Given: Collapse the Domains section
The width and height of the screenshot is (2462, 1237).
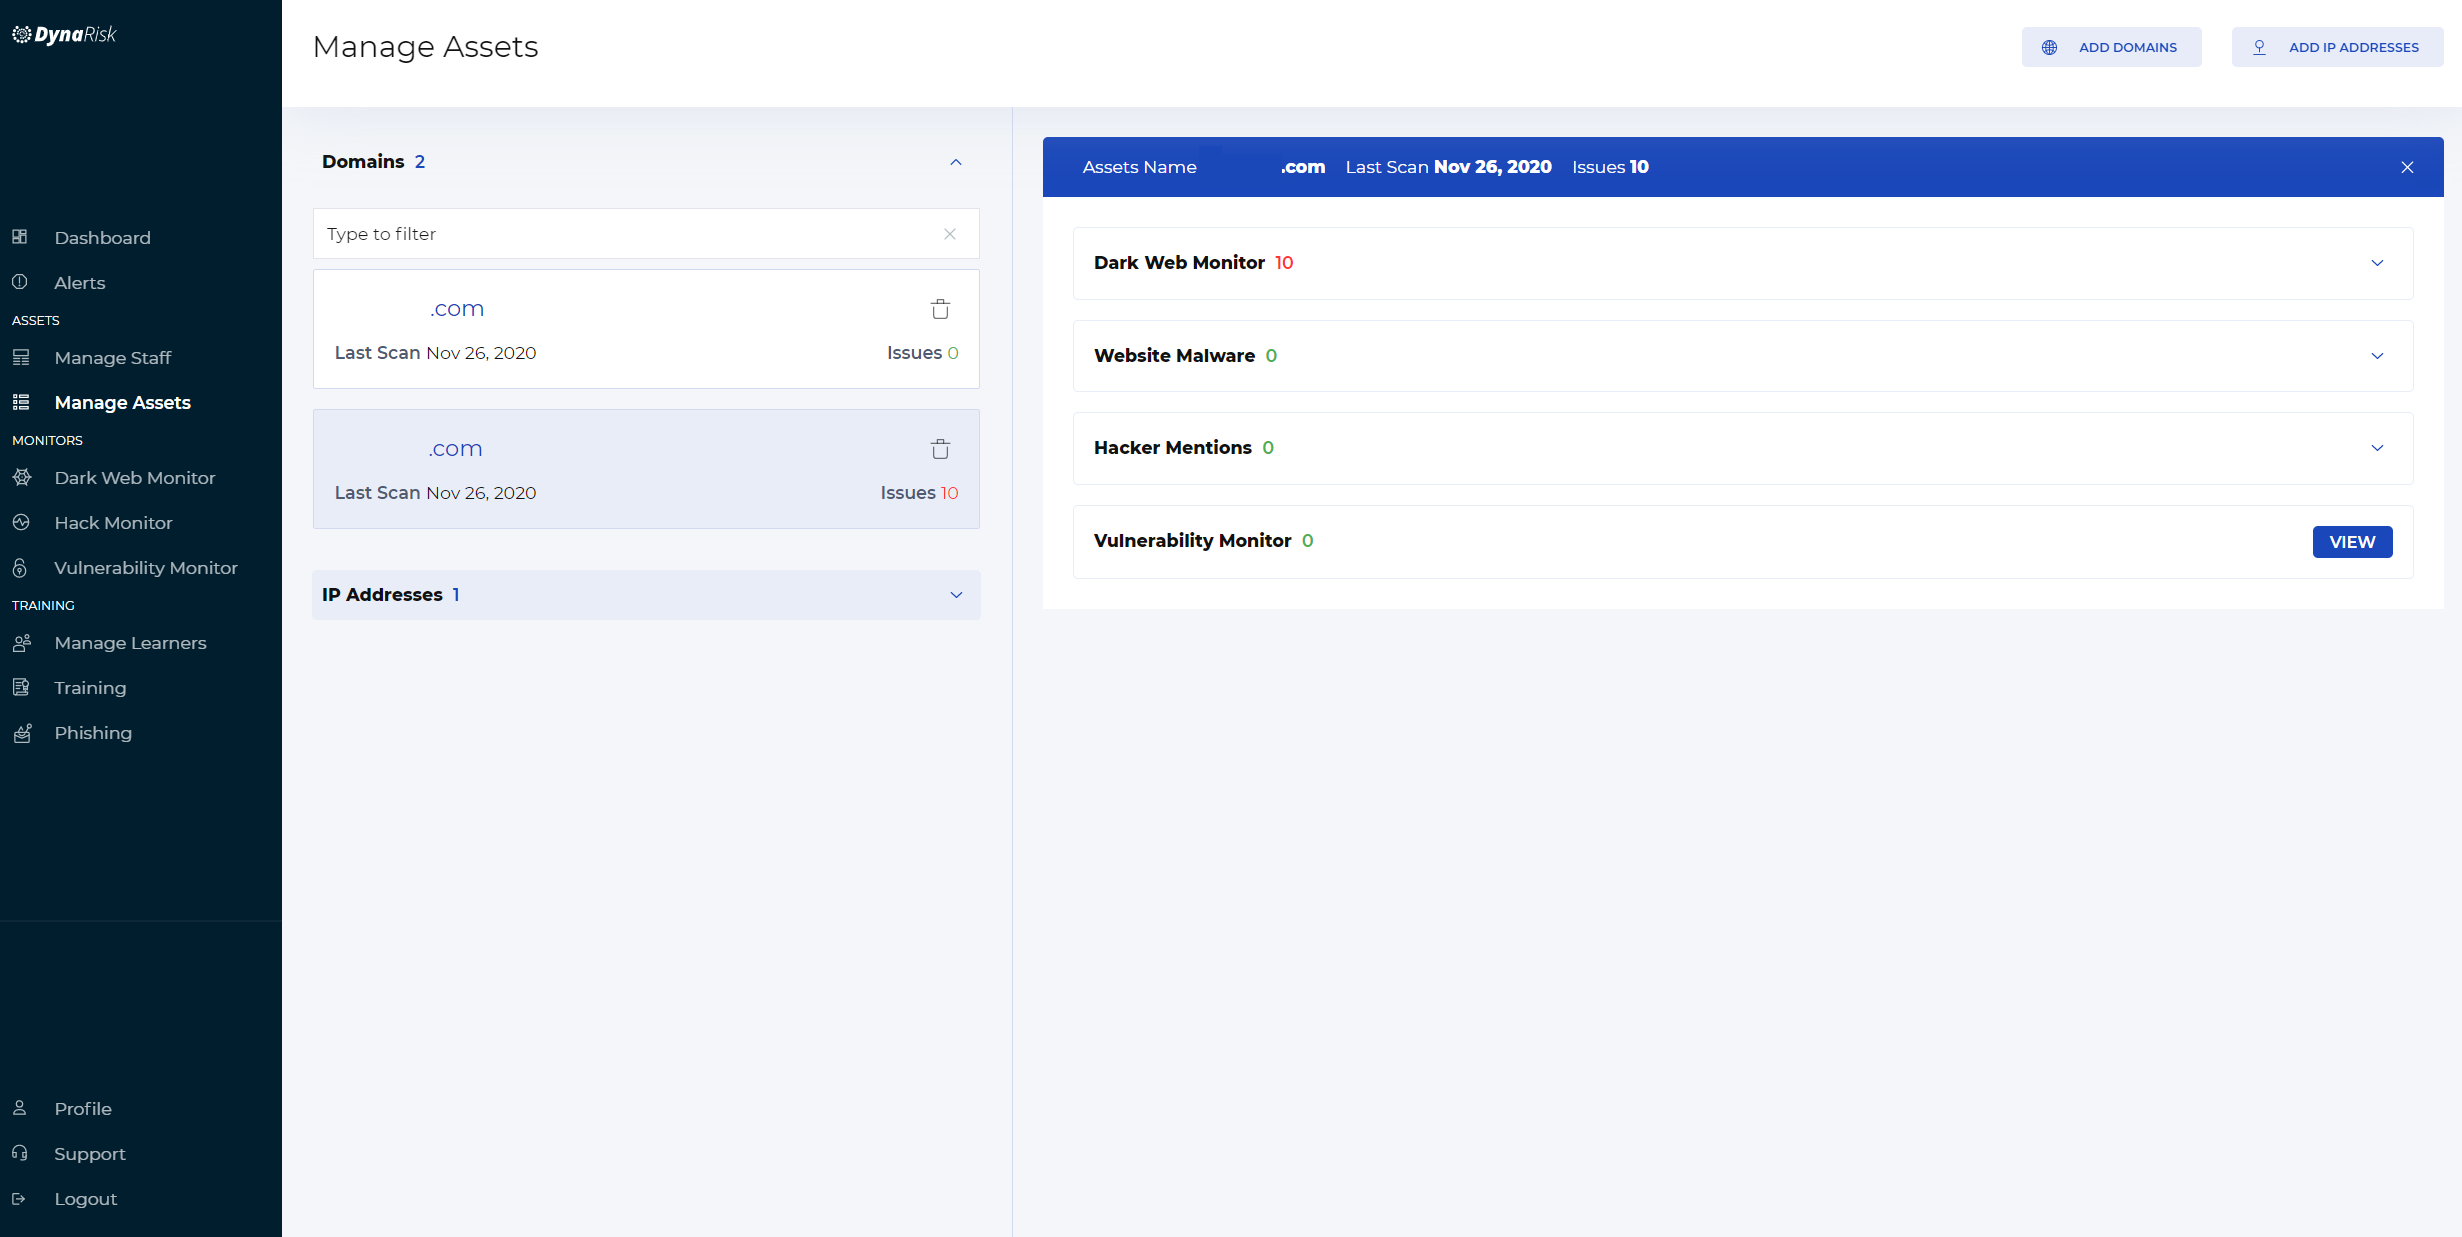Looking at the screenshot, I should (x=955, y=162).
